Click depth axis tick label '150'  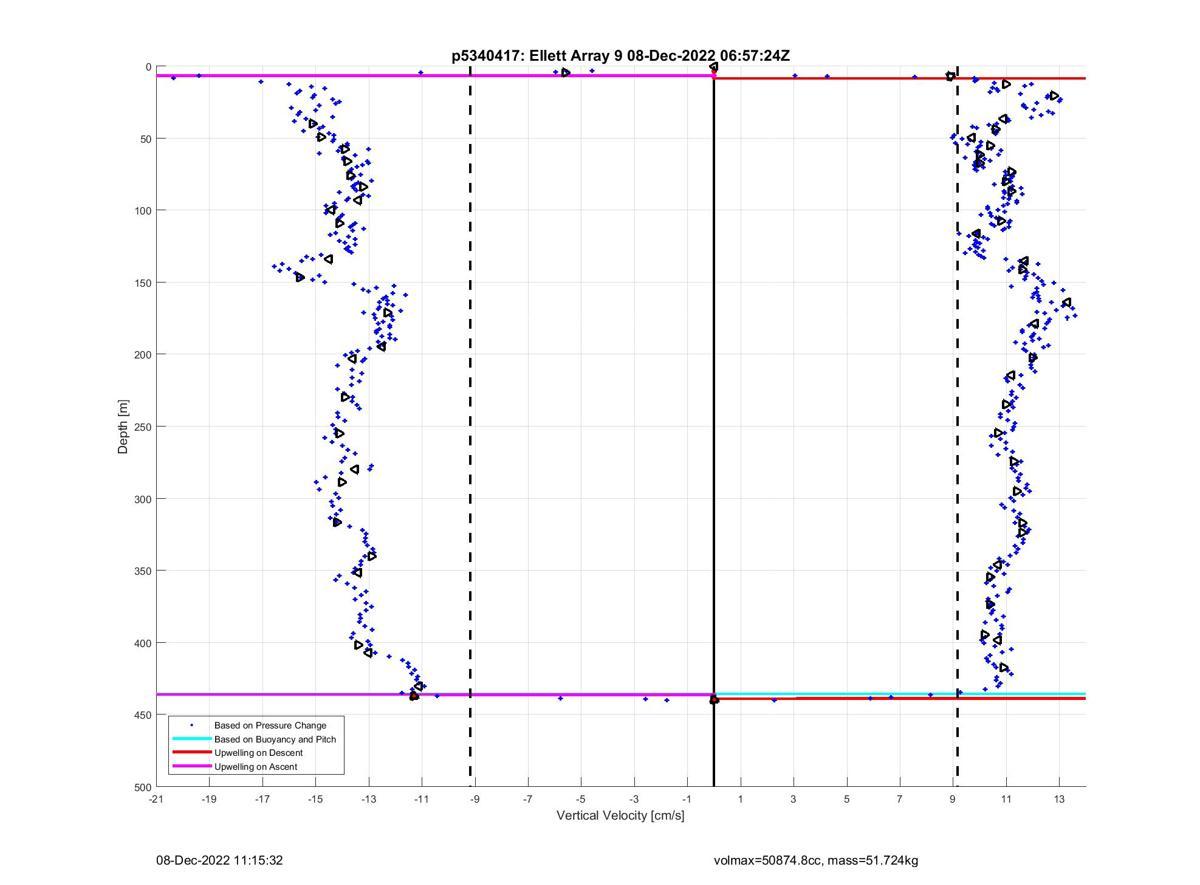[142, 282]
